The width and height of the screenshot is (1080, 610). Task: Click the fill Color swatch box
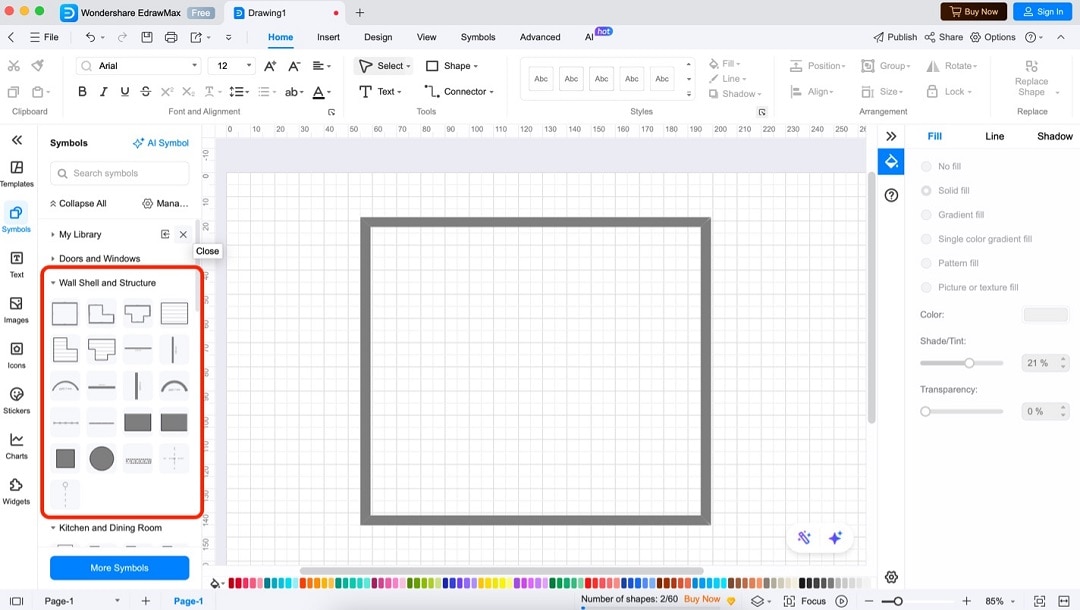tap(1046, 315)
